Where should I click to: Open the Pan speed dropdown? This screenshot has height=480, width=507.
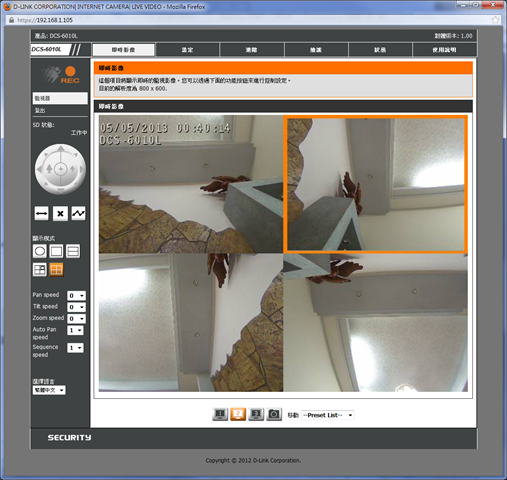pos(76,296)
